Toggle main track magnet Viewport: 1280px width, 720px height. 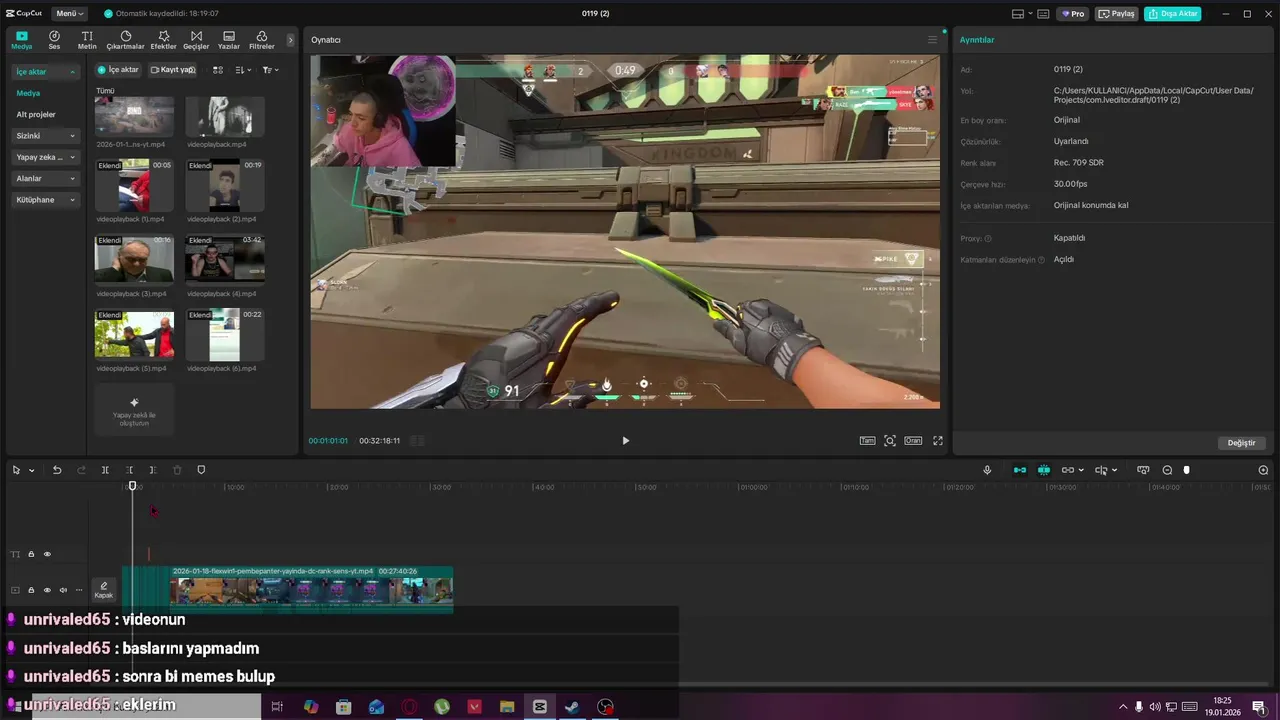(x=1020, y=470)
